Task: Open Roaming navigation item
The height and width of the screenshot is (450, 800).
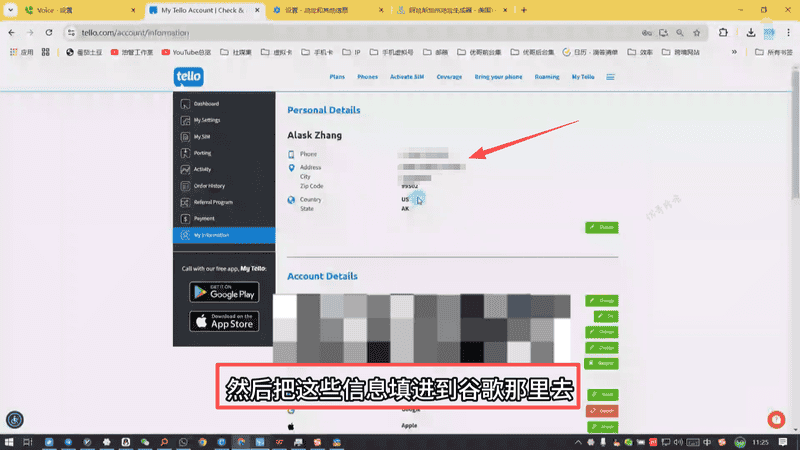Action: (546, 77)
